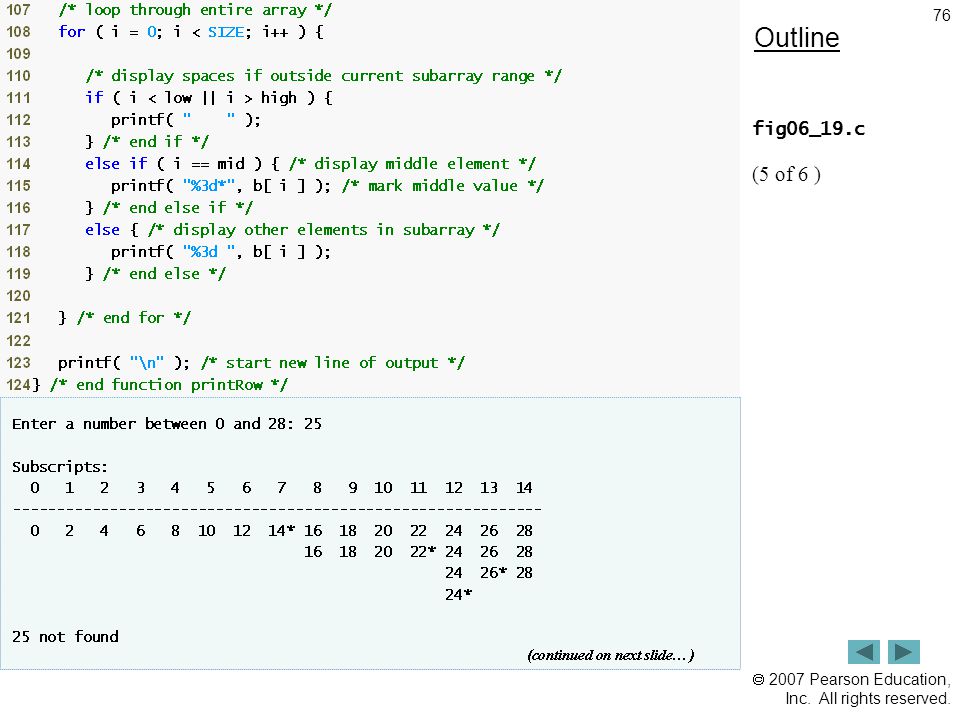The image size is (960, 720).
Task: Select the '25 not found' output line
Action: [65, 637]
